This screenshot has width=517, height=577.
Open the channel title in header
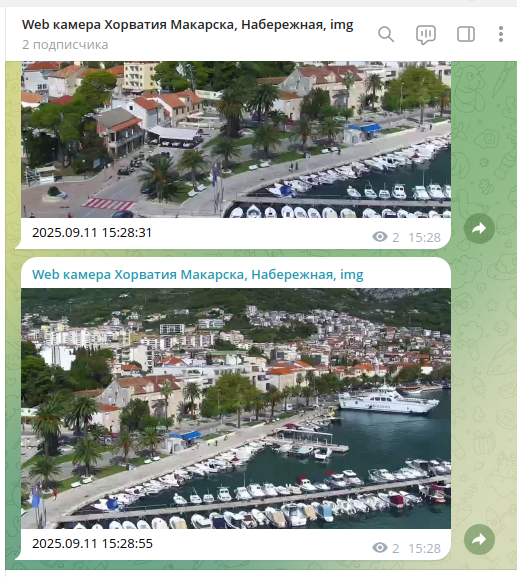pyautogui.click(x=187, y=25)
